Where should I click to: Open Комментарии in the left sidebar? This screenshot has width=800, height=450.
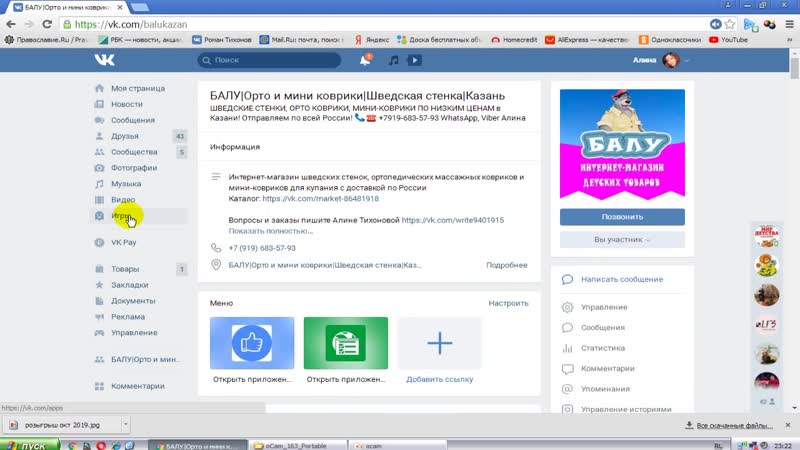tap(138, 386)
